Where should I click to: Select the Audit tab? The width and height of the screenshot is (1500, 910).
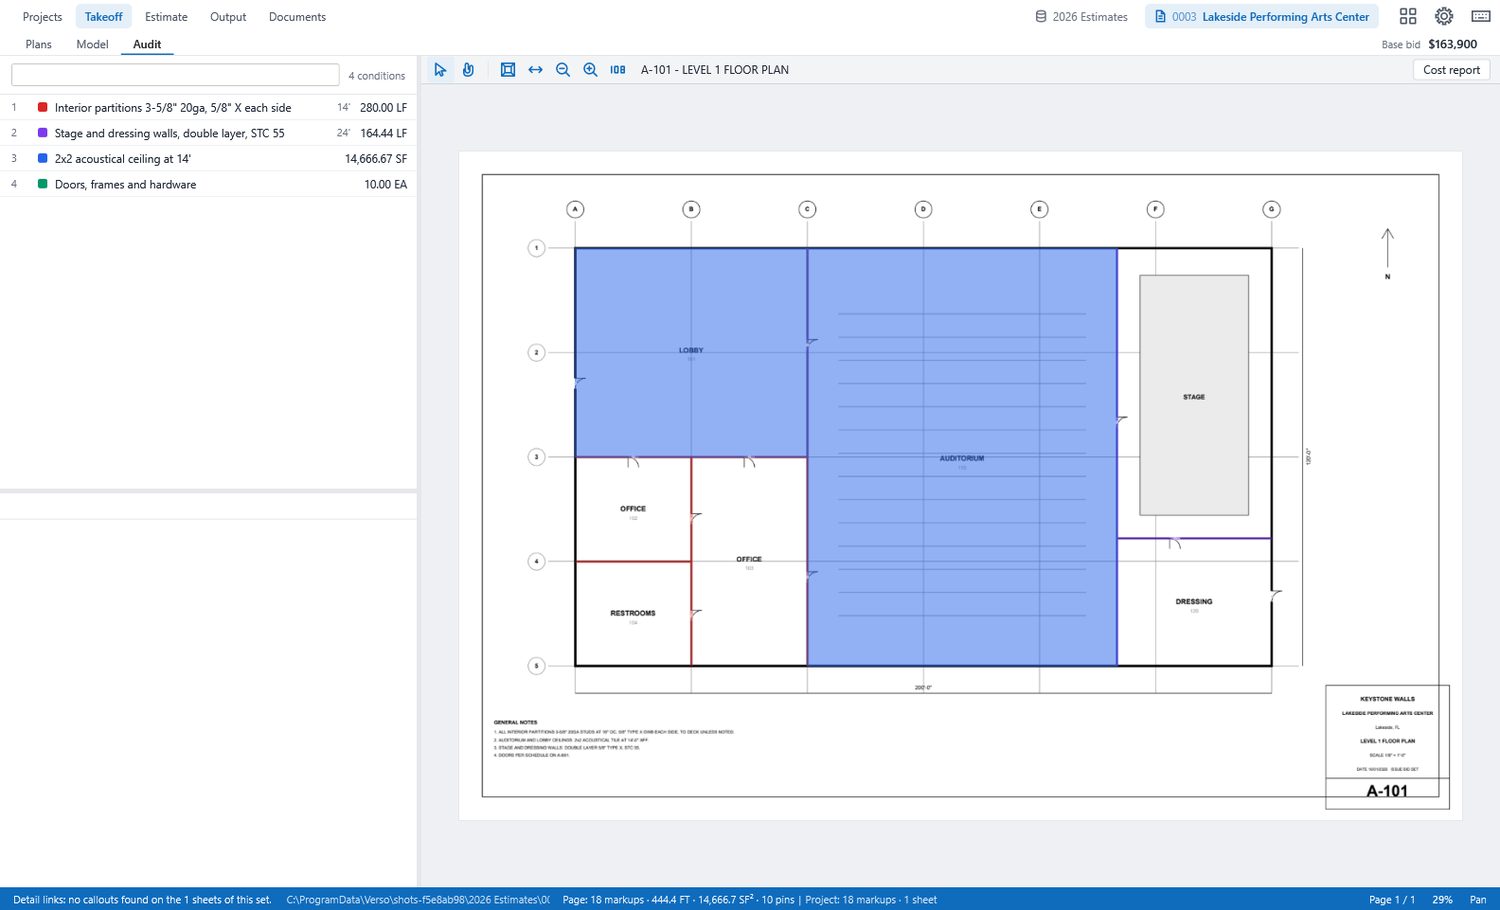[147, 44]
